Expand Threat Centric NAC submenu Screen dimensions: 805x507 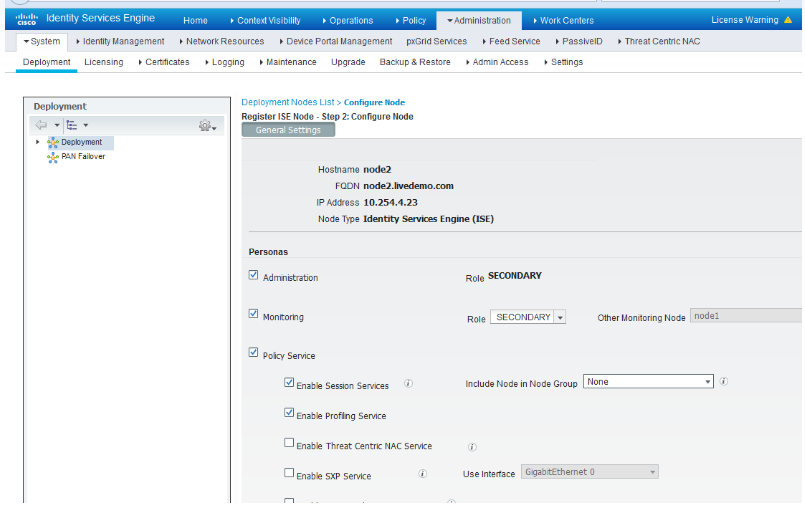pyautogui.click(x=659, y=42)
